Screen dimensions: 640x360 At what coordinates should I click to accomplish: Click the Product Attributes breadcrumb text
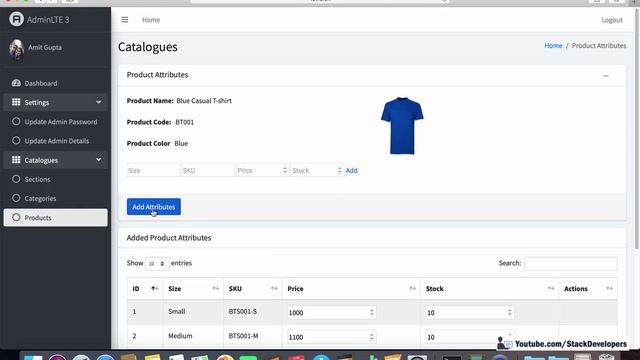(599, 45)
